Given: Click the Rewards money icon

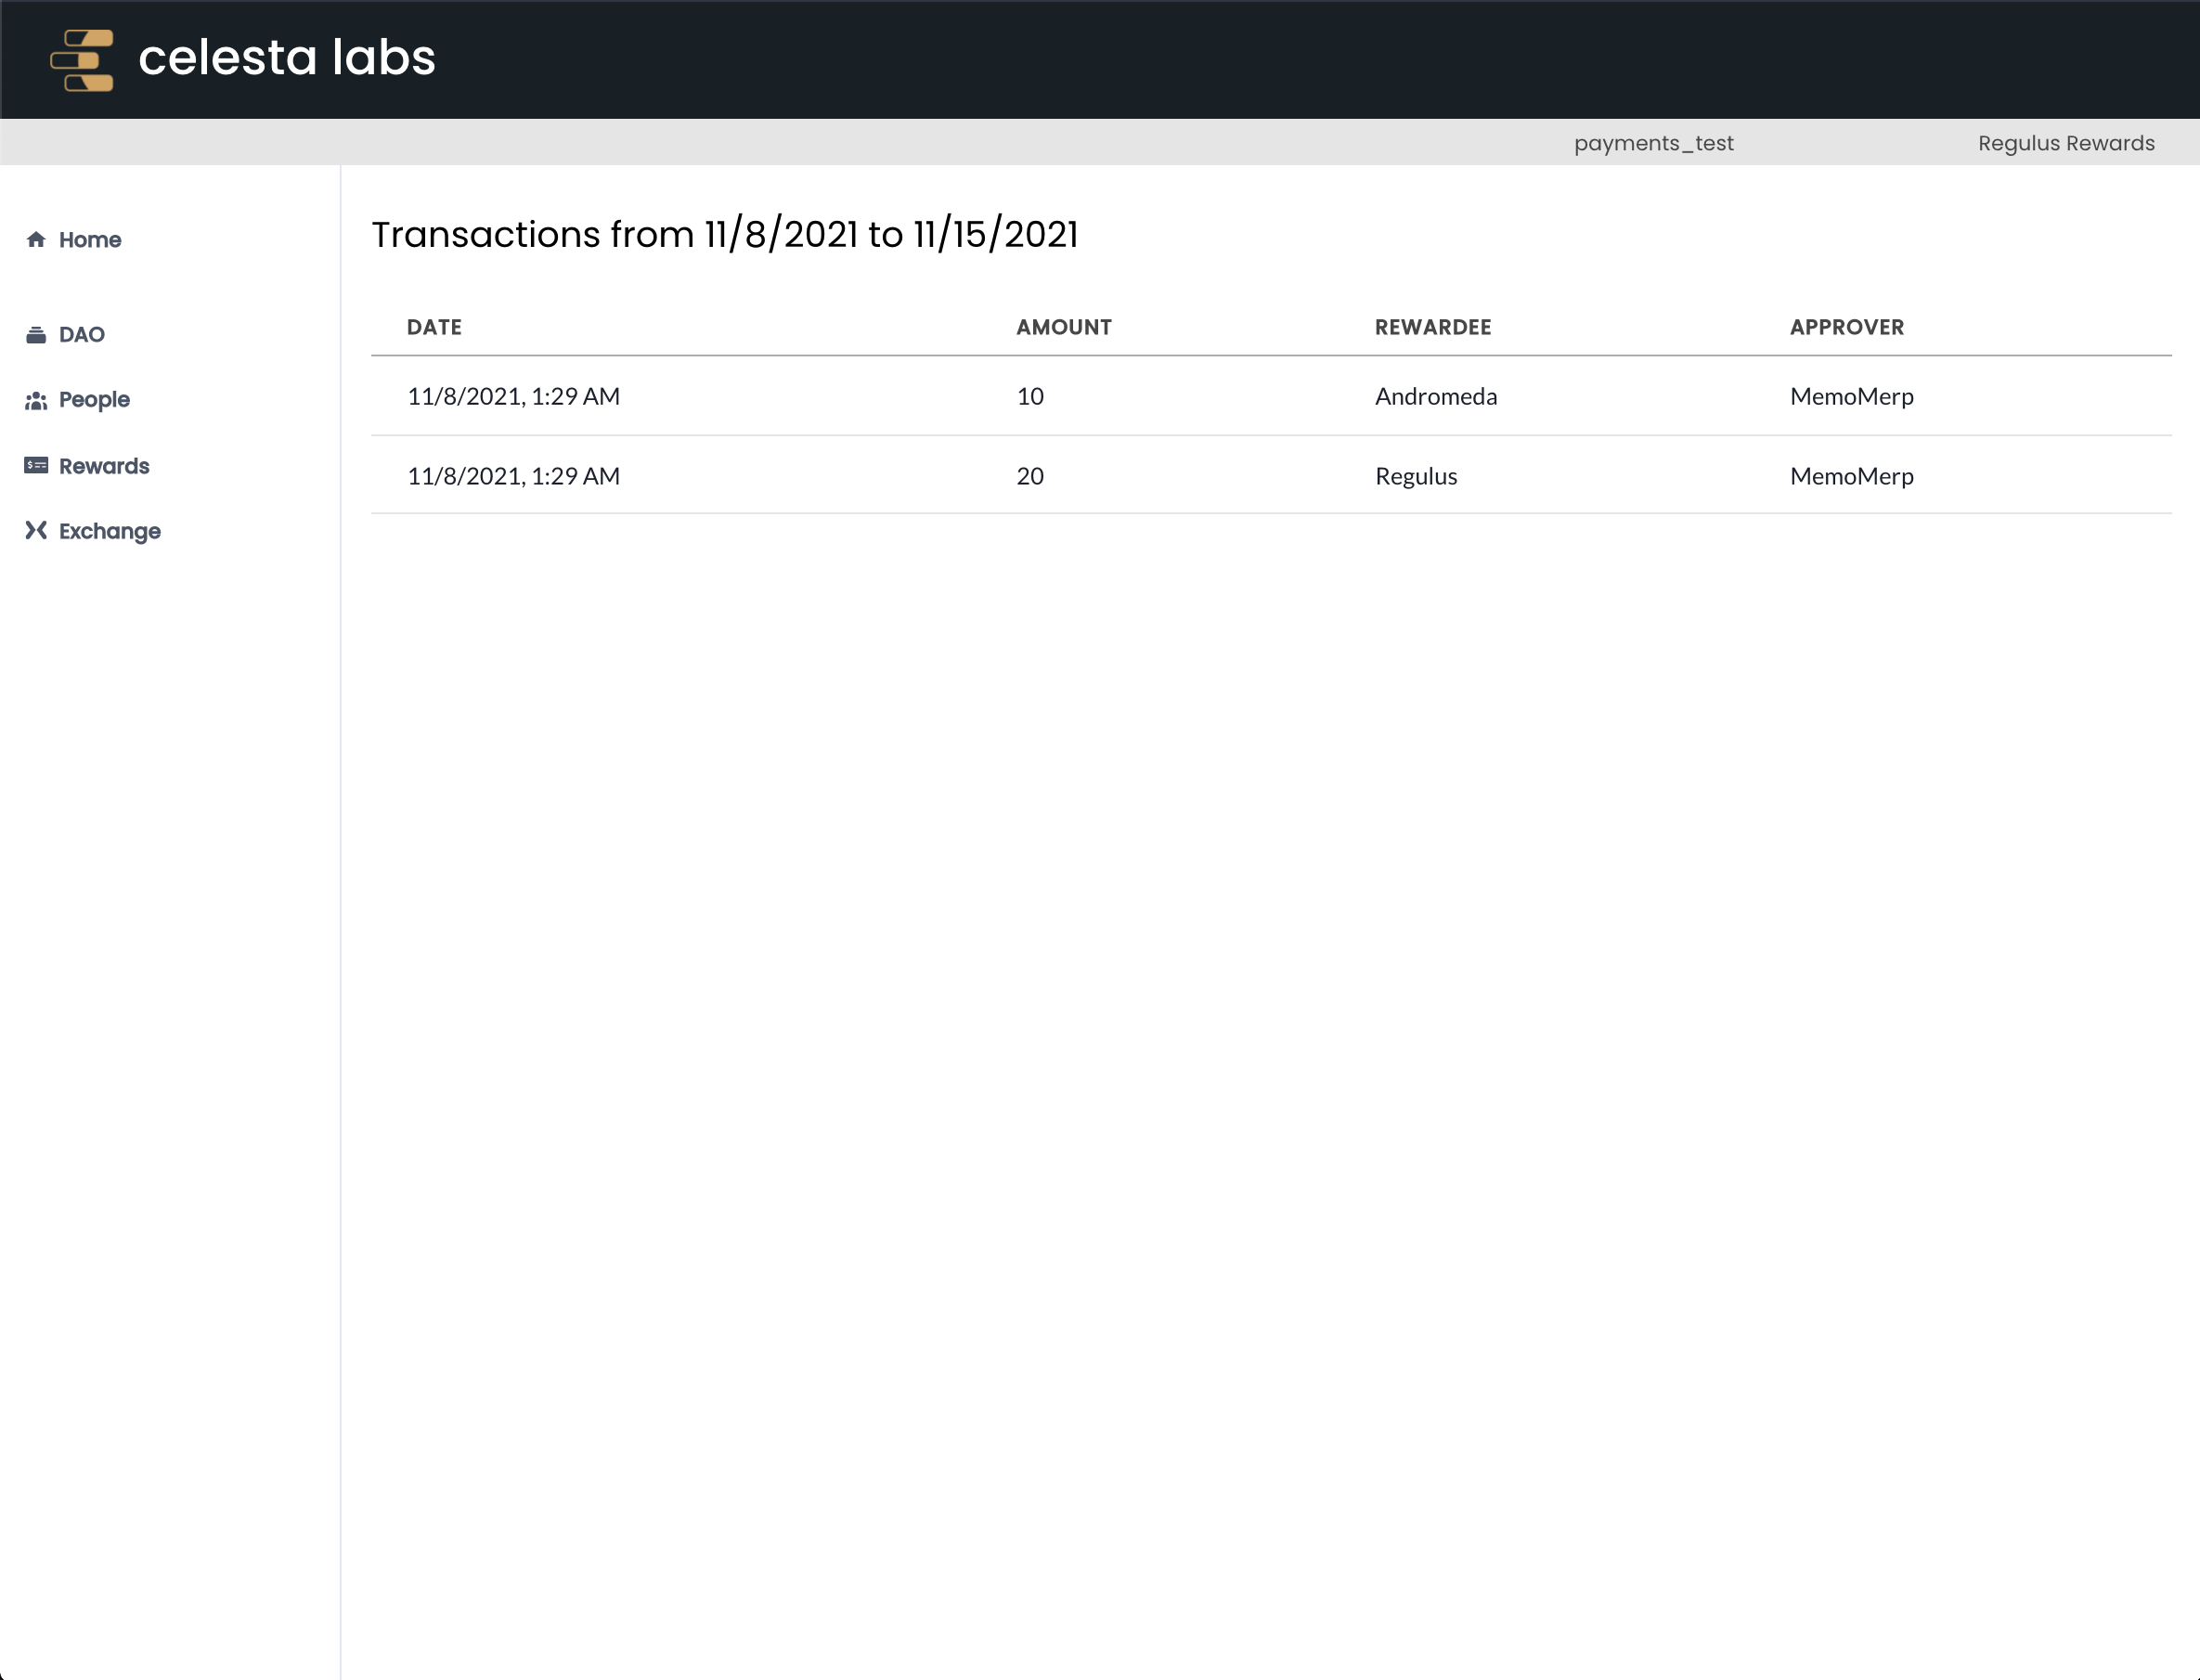Looking at the screenshot, I should coord(36,465).
